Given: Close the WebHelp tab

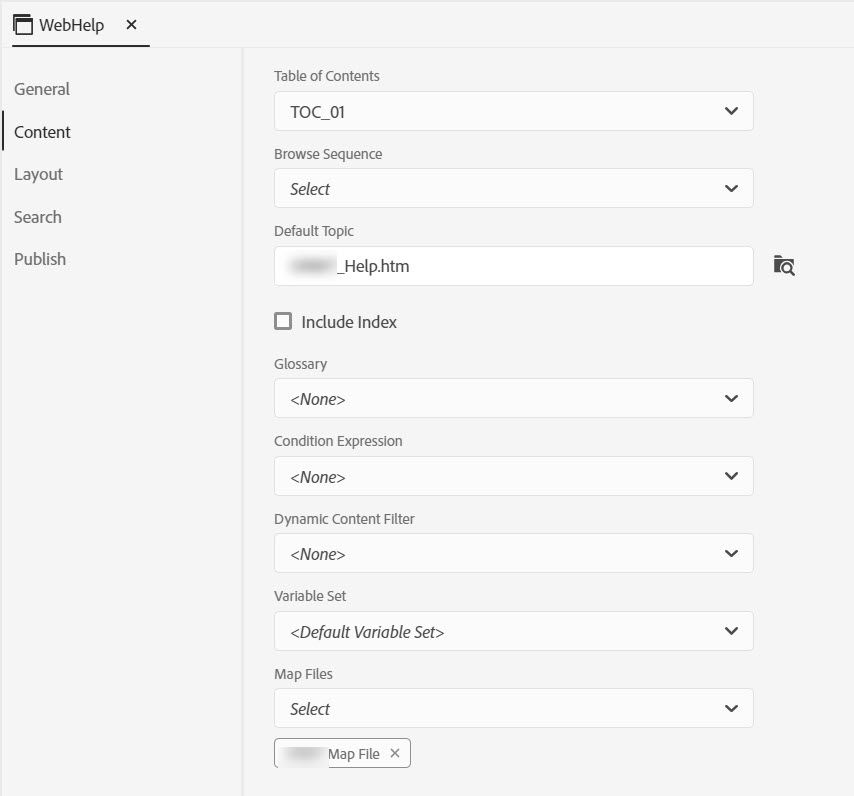Looking at the screenshot, I should point(131,25).
